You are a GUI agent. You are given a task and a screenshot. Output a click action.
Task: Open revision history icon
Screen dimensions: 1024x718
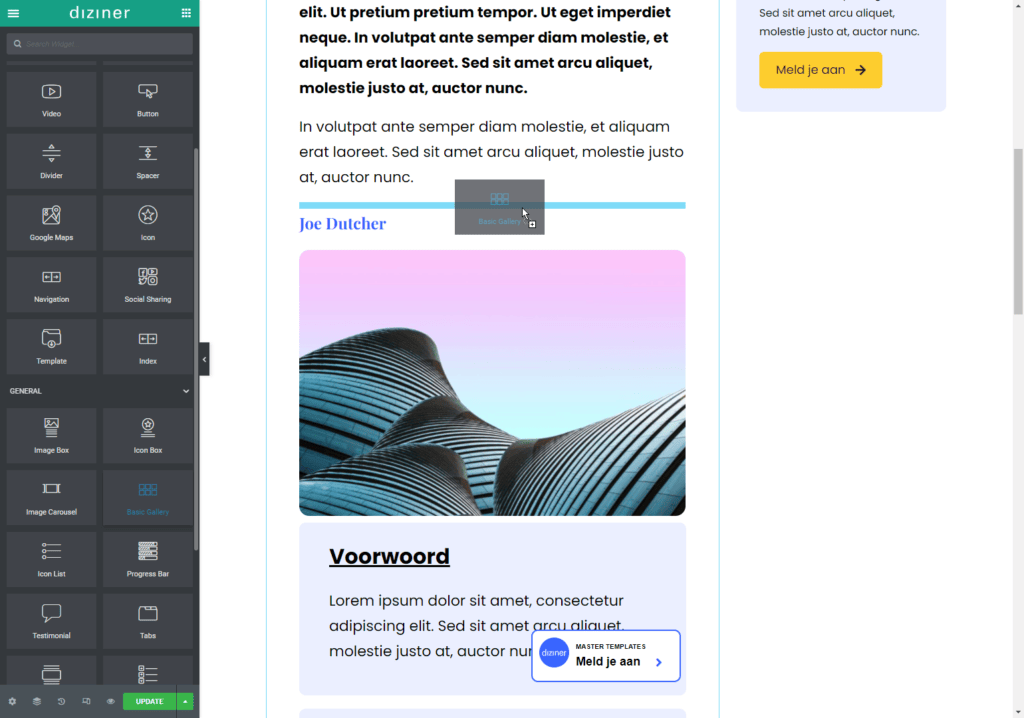(x=61, y=701)
